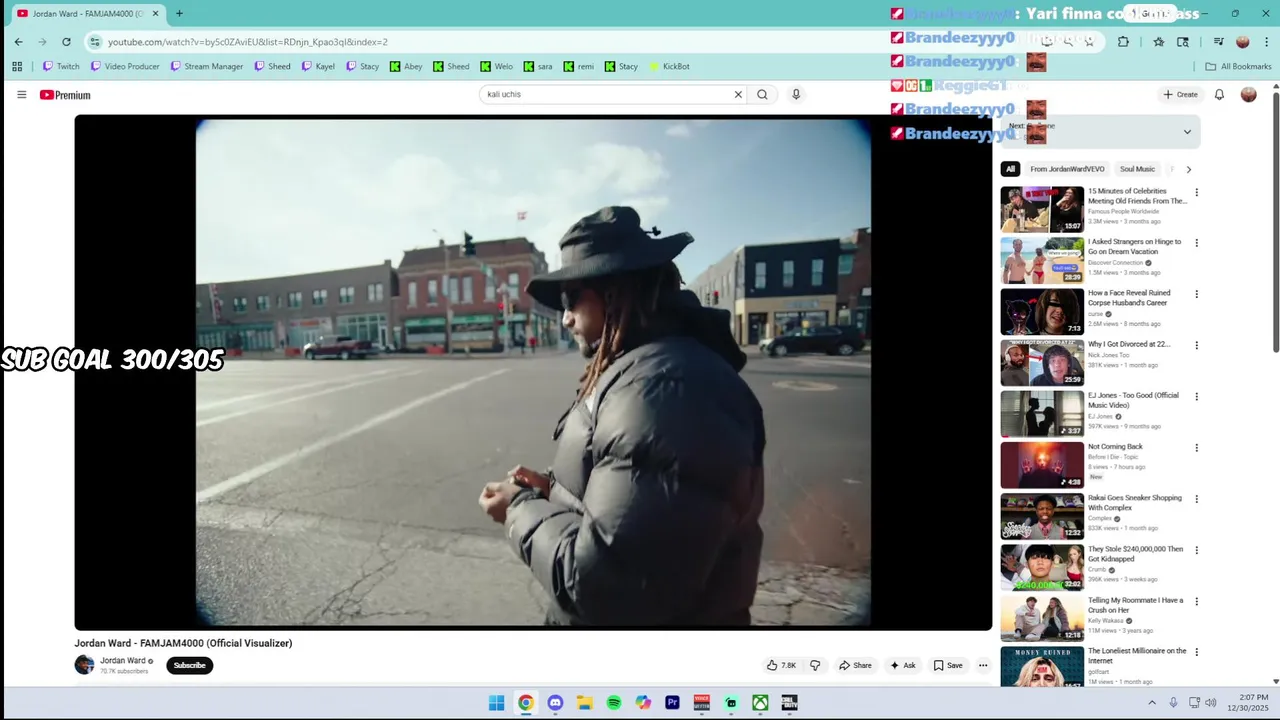The image size is (1280, 720).
Task: Like the Jordan Ward video
Action: (781, 665)
